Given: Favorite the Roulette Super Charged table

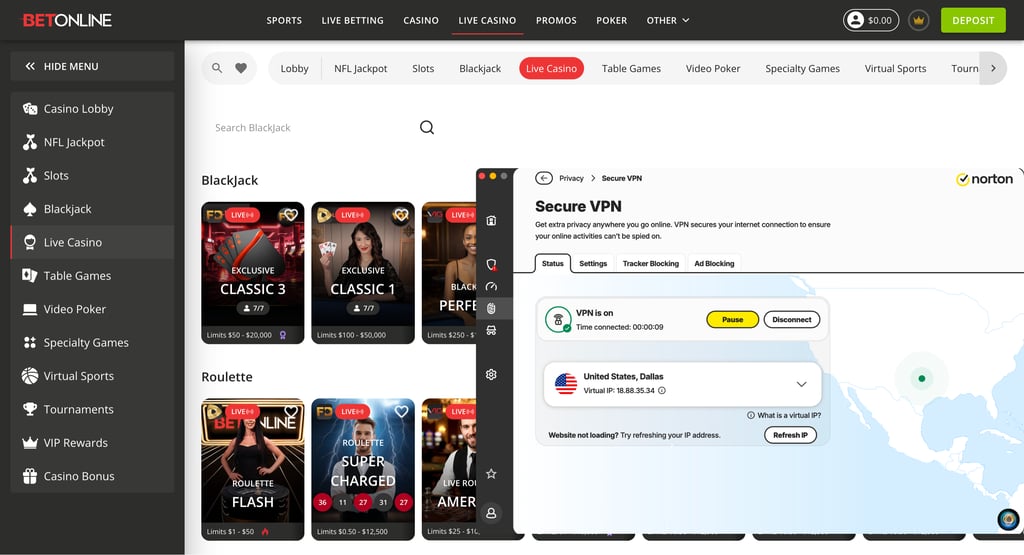Looking at the screenshot, I should (x=401, y=411).
